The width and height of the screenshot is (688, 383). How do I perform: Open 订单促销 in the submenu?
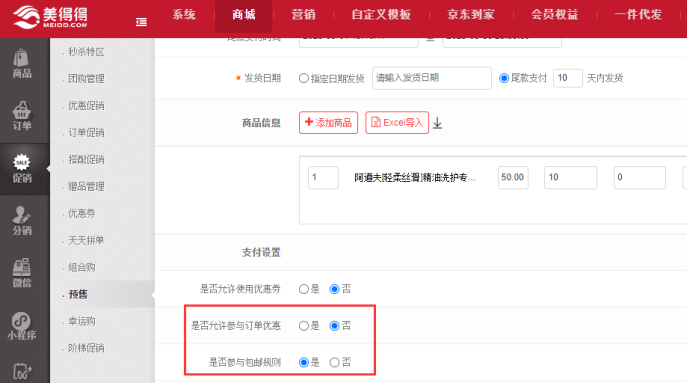tap(86, 132)
